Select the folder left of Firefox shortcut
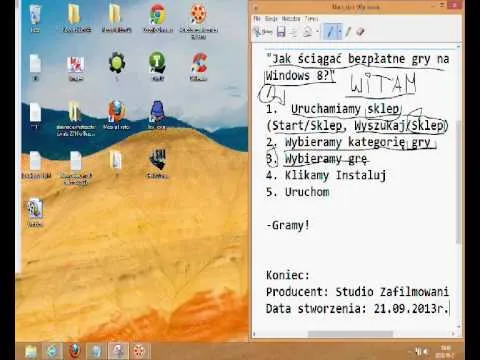480x360 pixels. click(76, 118)
